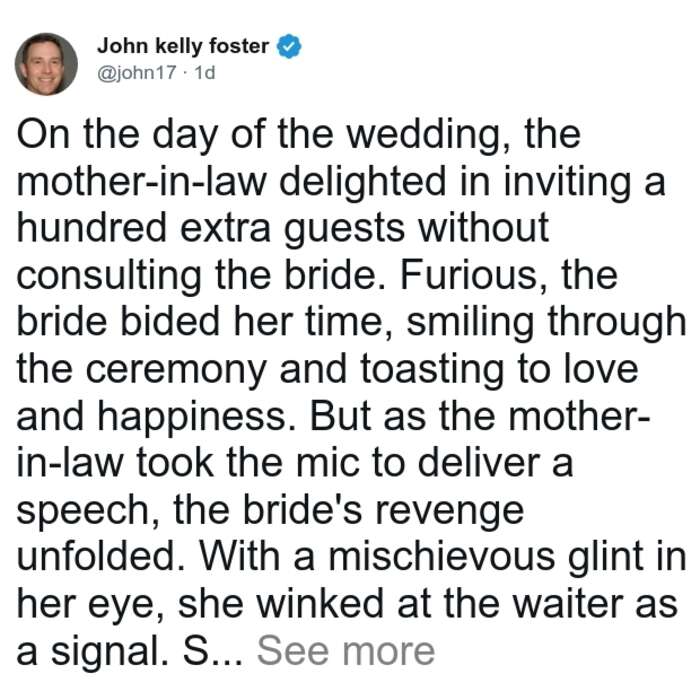Click the phrase "the bride's revenge"
Viewport: 700px width, 700px height.
pos(349,510)
